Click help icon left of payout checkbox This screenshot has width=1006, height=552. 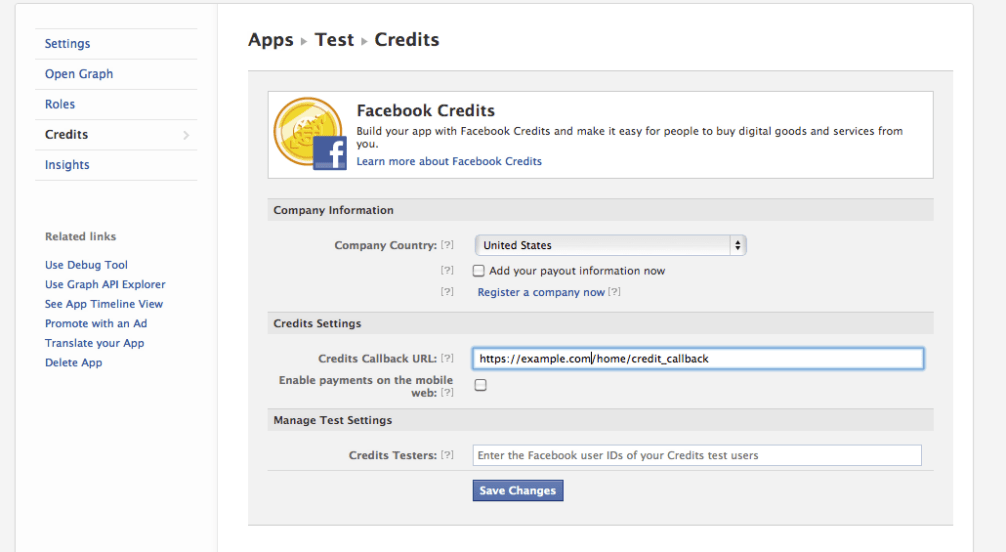pos(447,271)
